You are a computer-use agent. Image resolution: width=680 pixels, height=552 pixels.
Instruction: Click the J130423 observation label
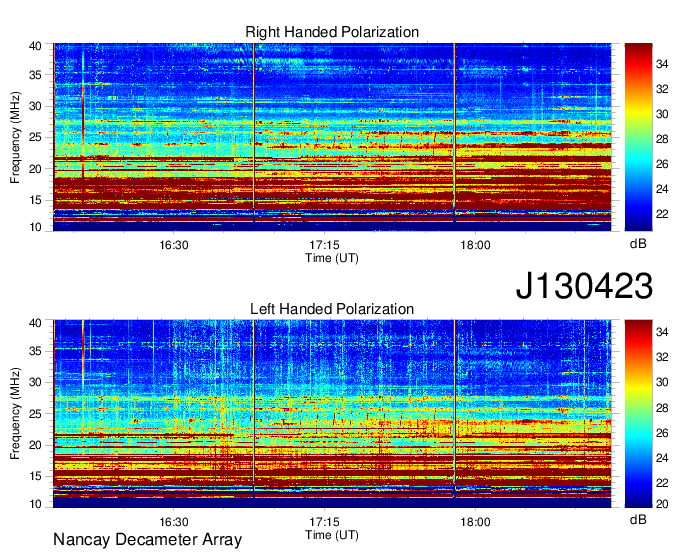[584, 286]
